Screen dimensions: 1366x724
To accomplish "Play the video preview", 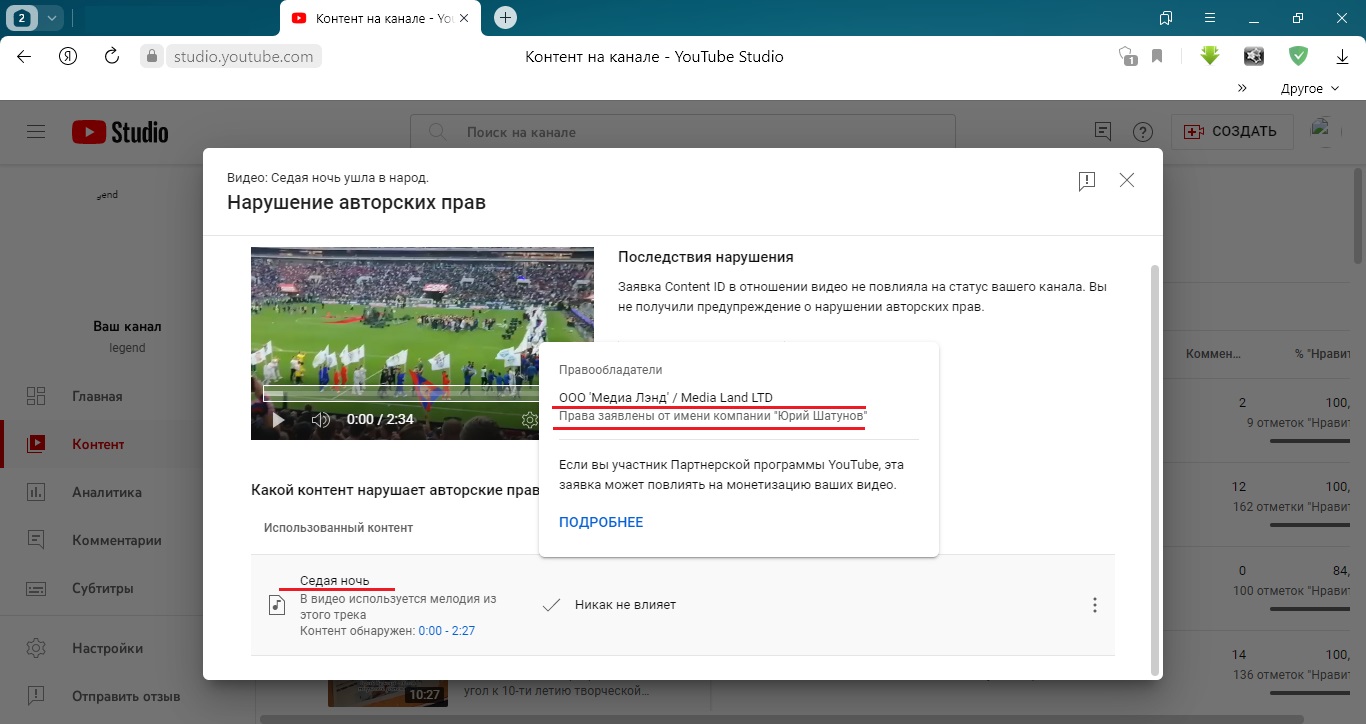I will click(278, 420).
